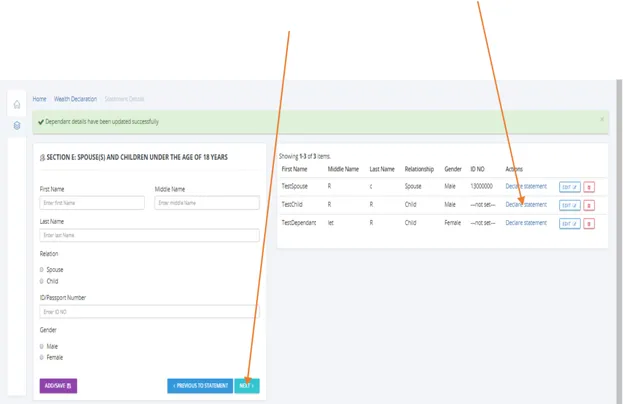Edit the TestDependant entry
Viewport: 623px width, 404px height.
tap(569, 223)
